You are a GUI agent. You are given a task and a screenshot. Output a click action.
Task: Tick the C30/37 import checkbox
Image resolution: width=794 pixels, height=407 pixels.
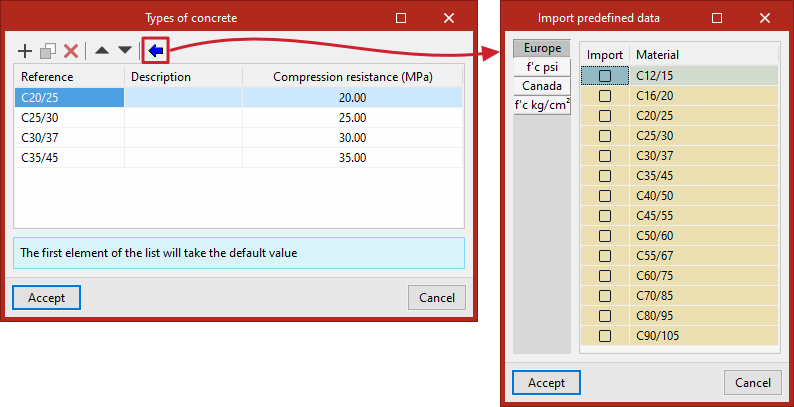[605, 156]
